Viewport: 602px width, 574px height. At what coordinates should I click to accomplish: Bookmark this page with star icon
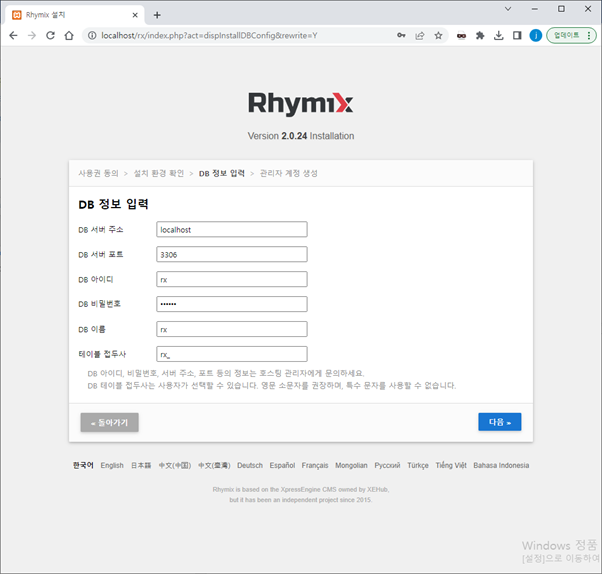(438, 36)
